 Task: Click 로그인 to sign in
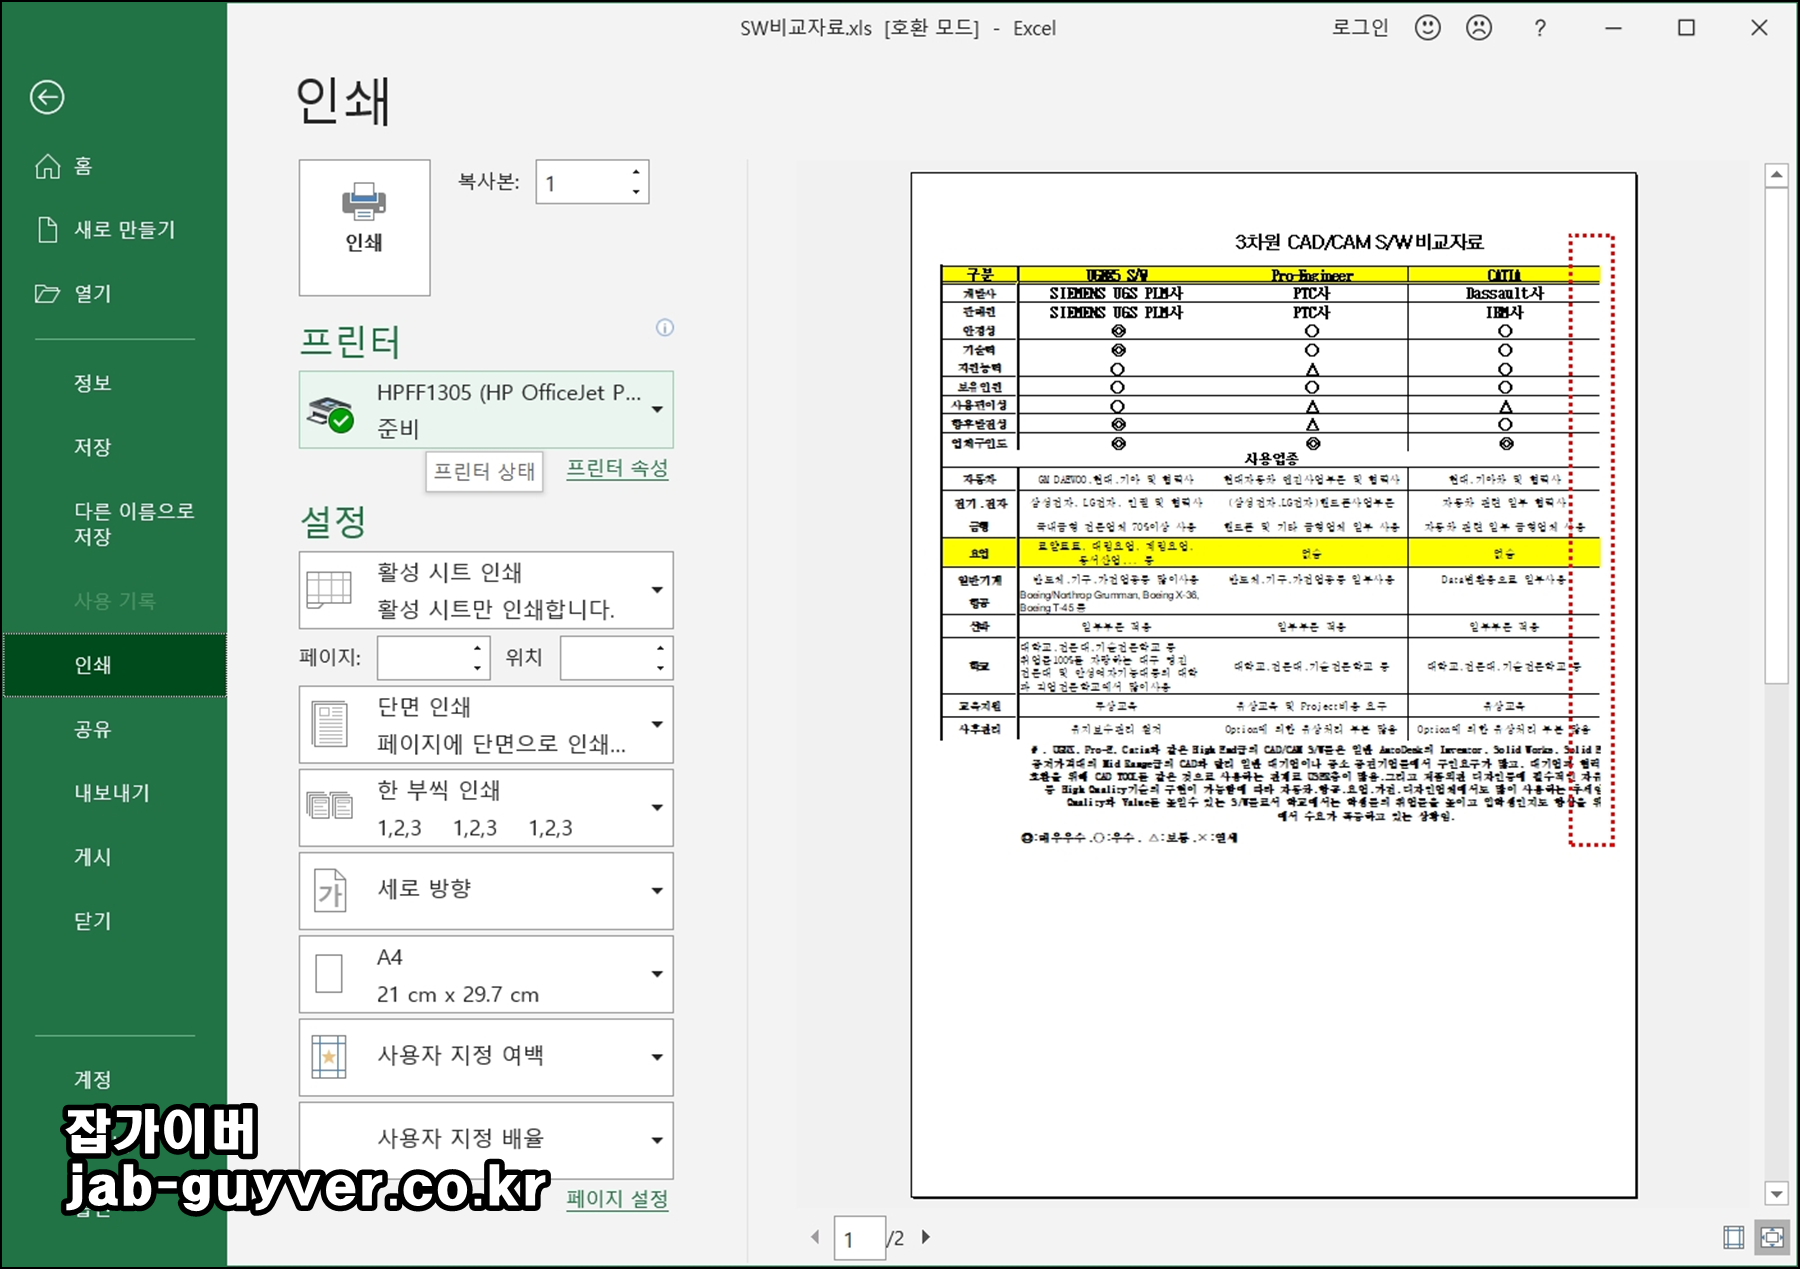1360,28
